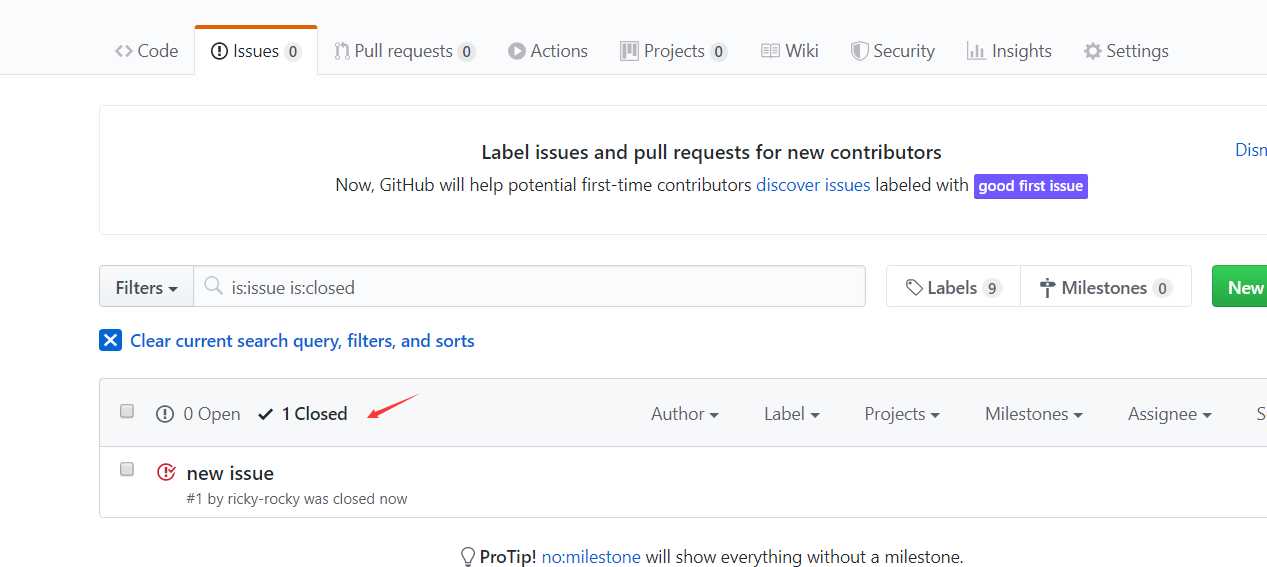The height and width of the screenshot is (567, 1267).
Task: Click the Pull requests merge icon
Action: tap(342, 51)
